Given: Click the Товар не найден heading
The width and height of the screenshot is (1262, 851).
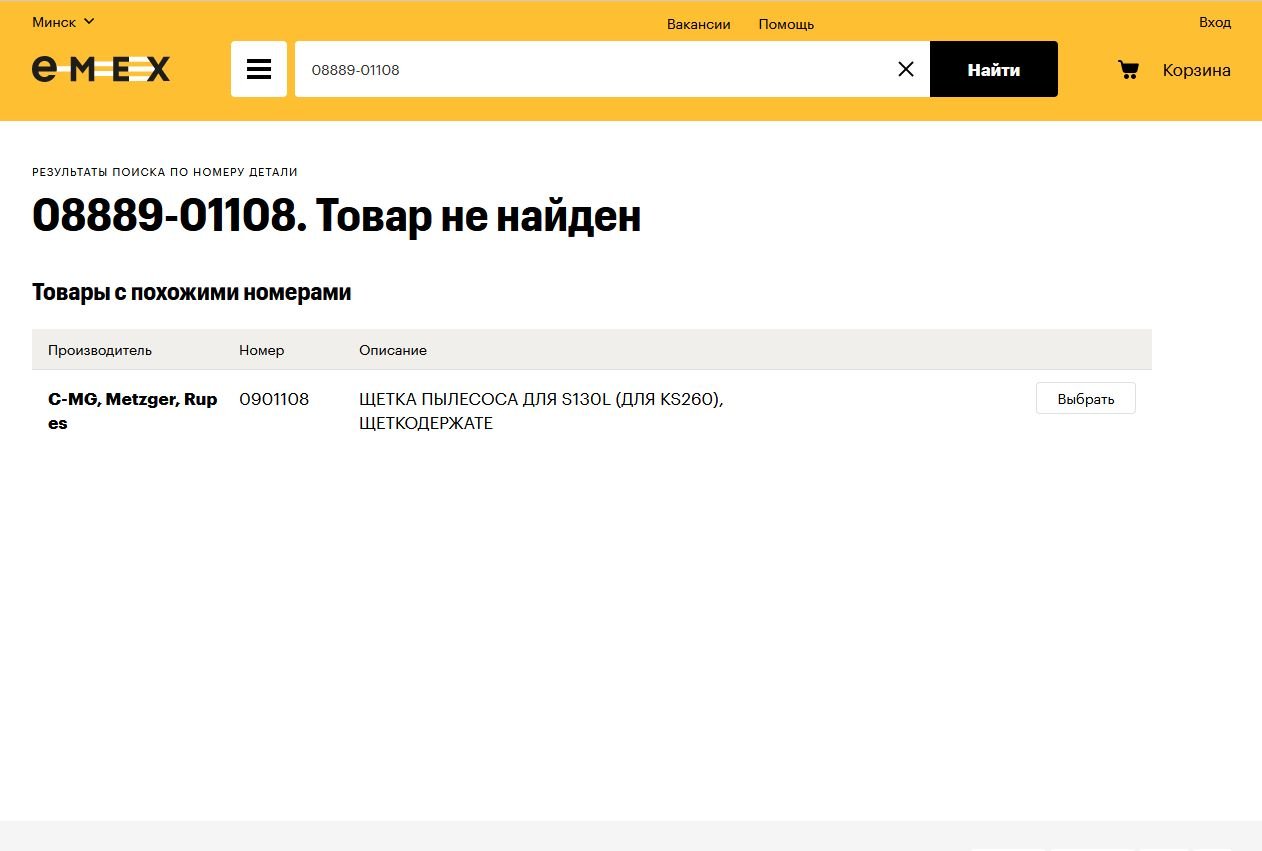Looking at the screenshot, I should [x=336, y=215].
